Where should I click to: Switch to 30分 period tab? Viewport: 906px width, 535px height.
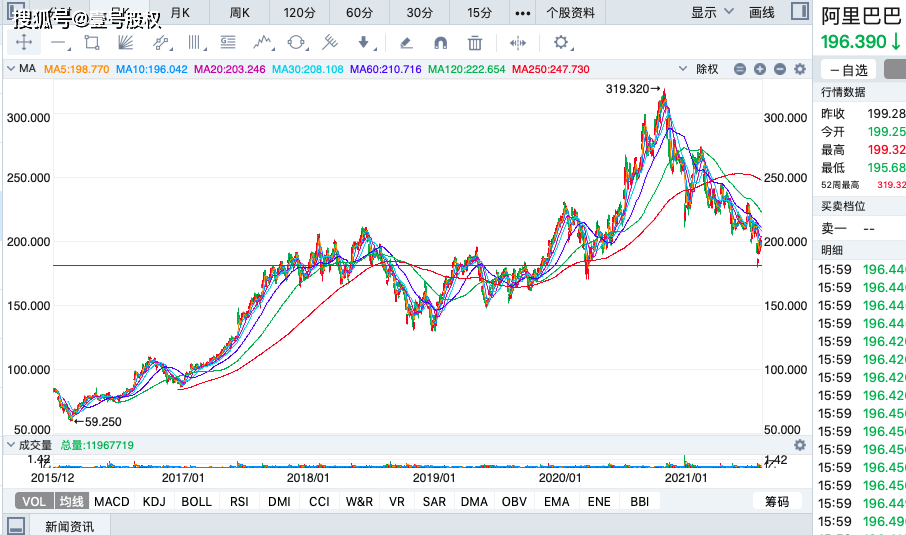(419, 12)
